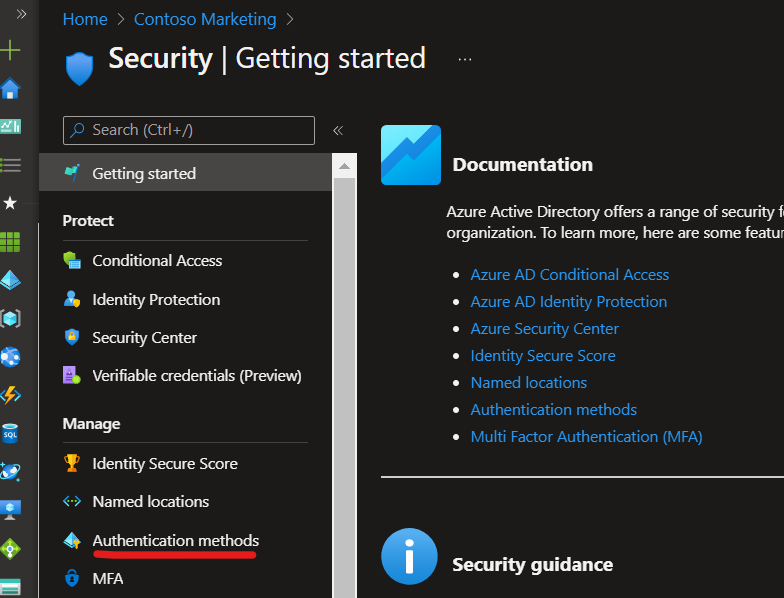Click the Security guidance info icon
784x598 pixels.
(410, 556)
